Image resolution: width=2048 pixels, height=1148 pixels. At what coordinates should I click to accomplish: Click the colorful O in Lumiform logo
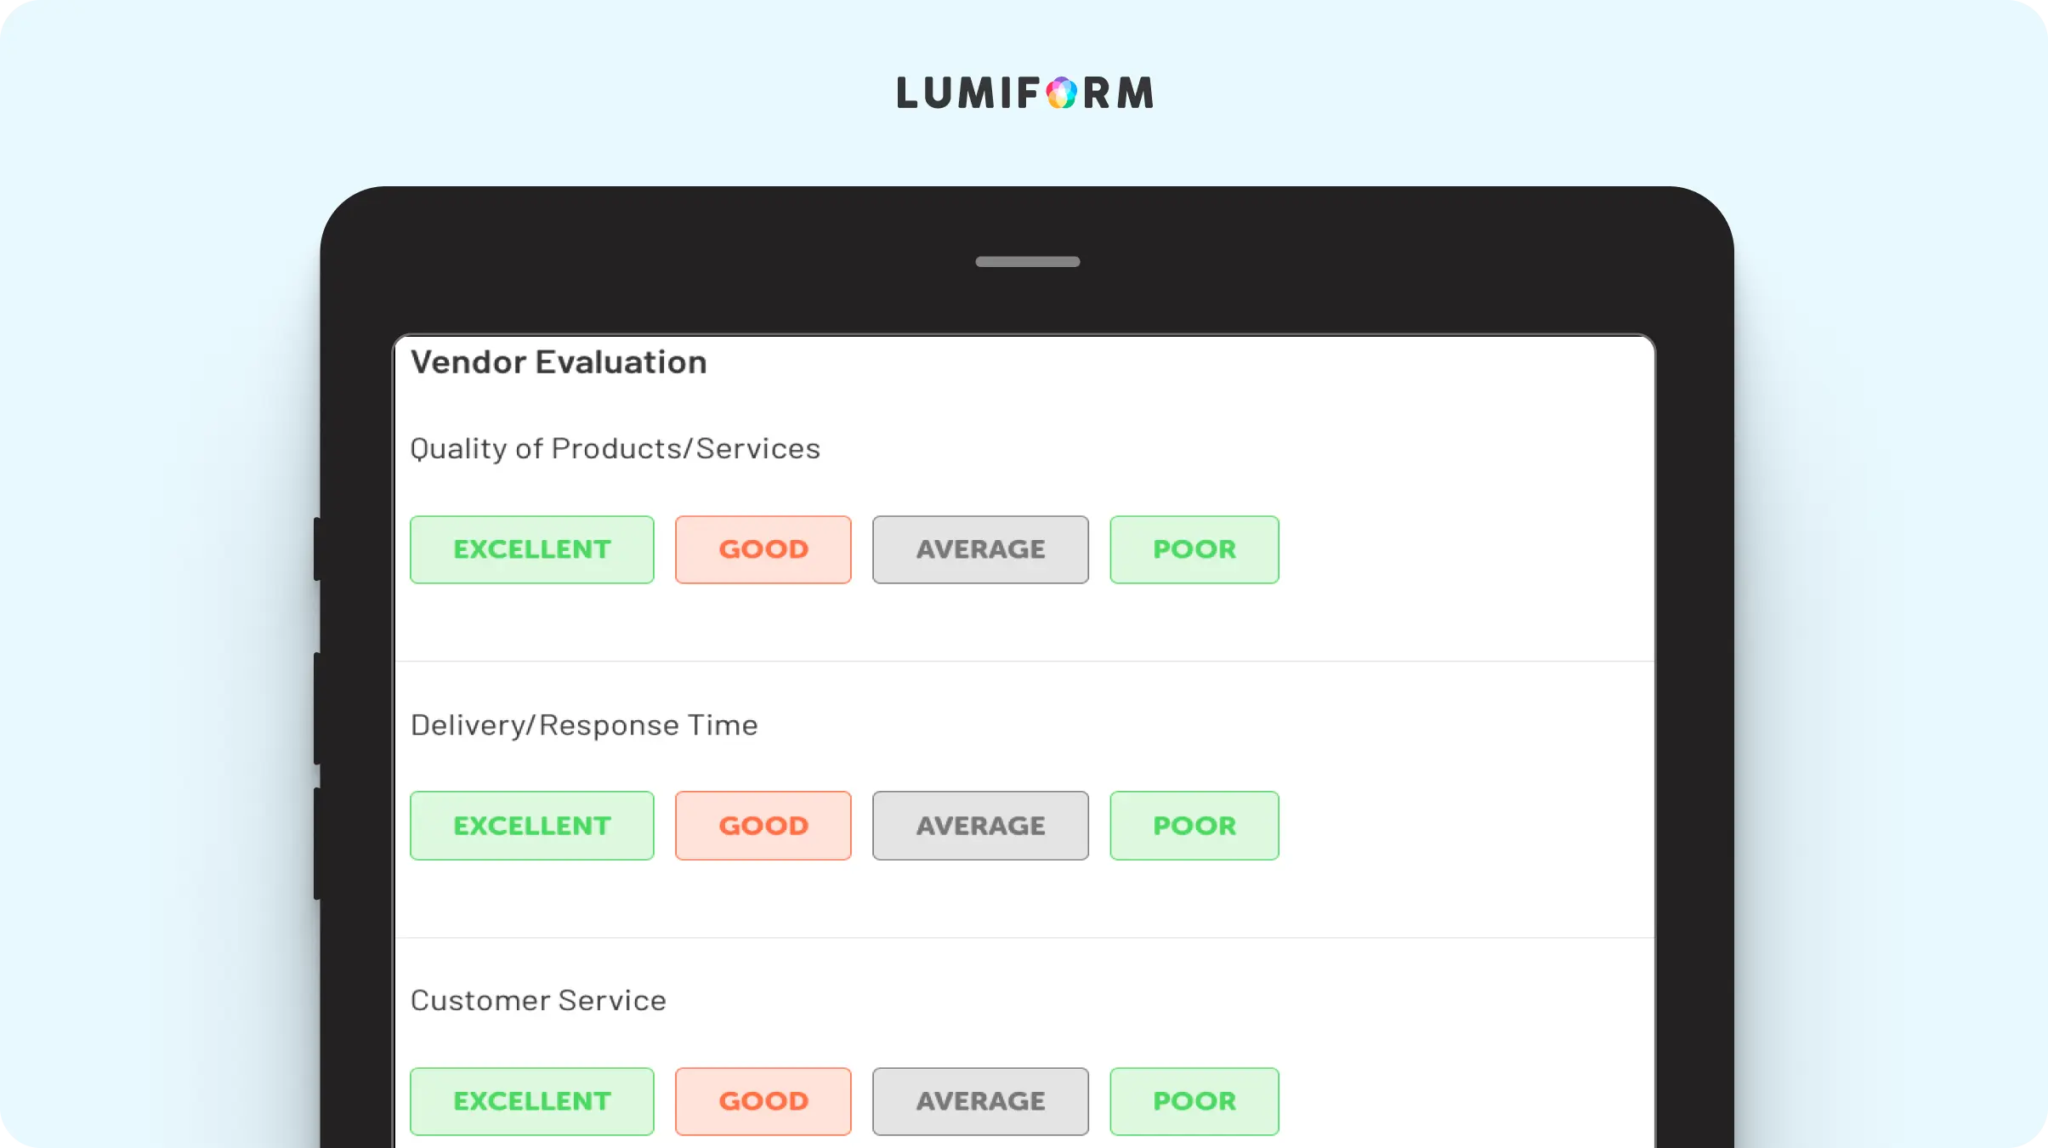1062,93
